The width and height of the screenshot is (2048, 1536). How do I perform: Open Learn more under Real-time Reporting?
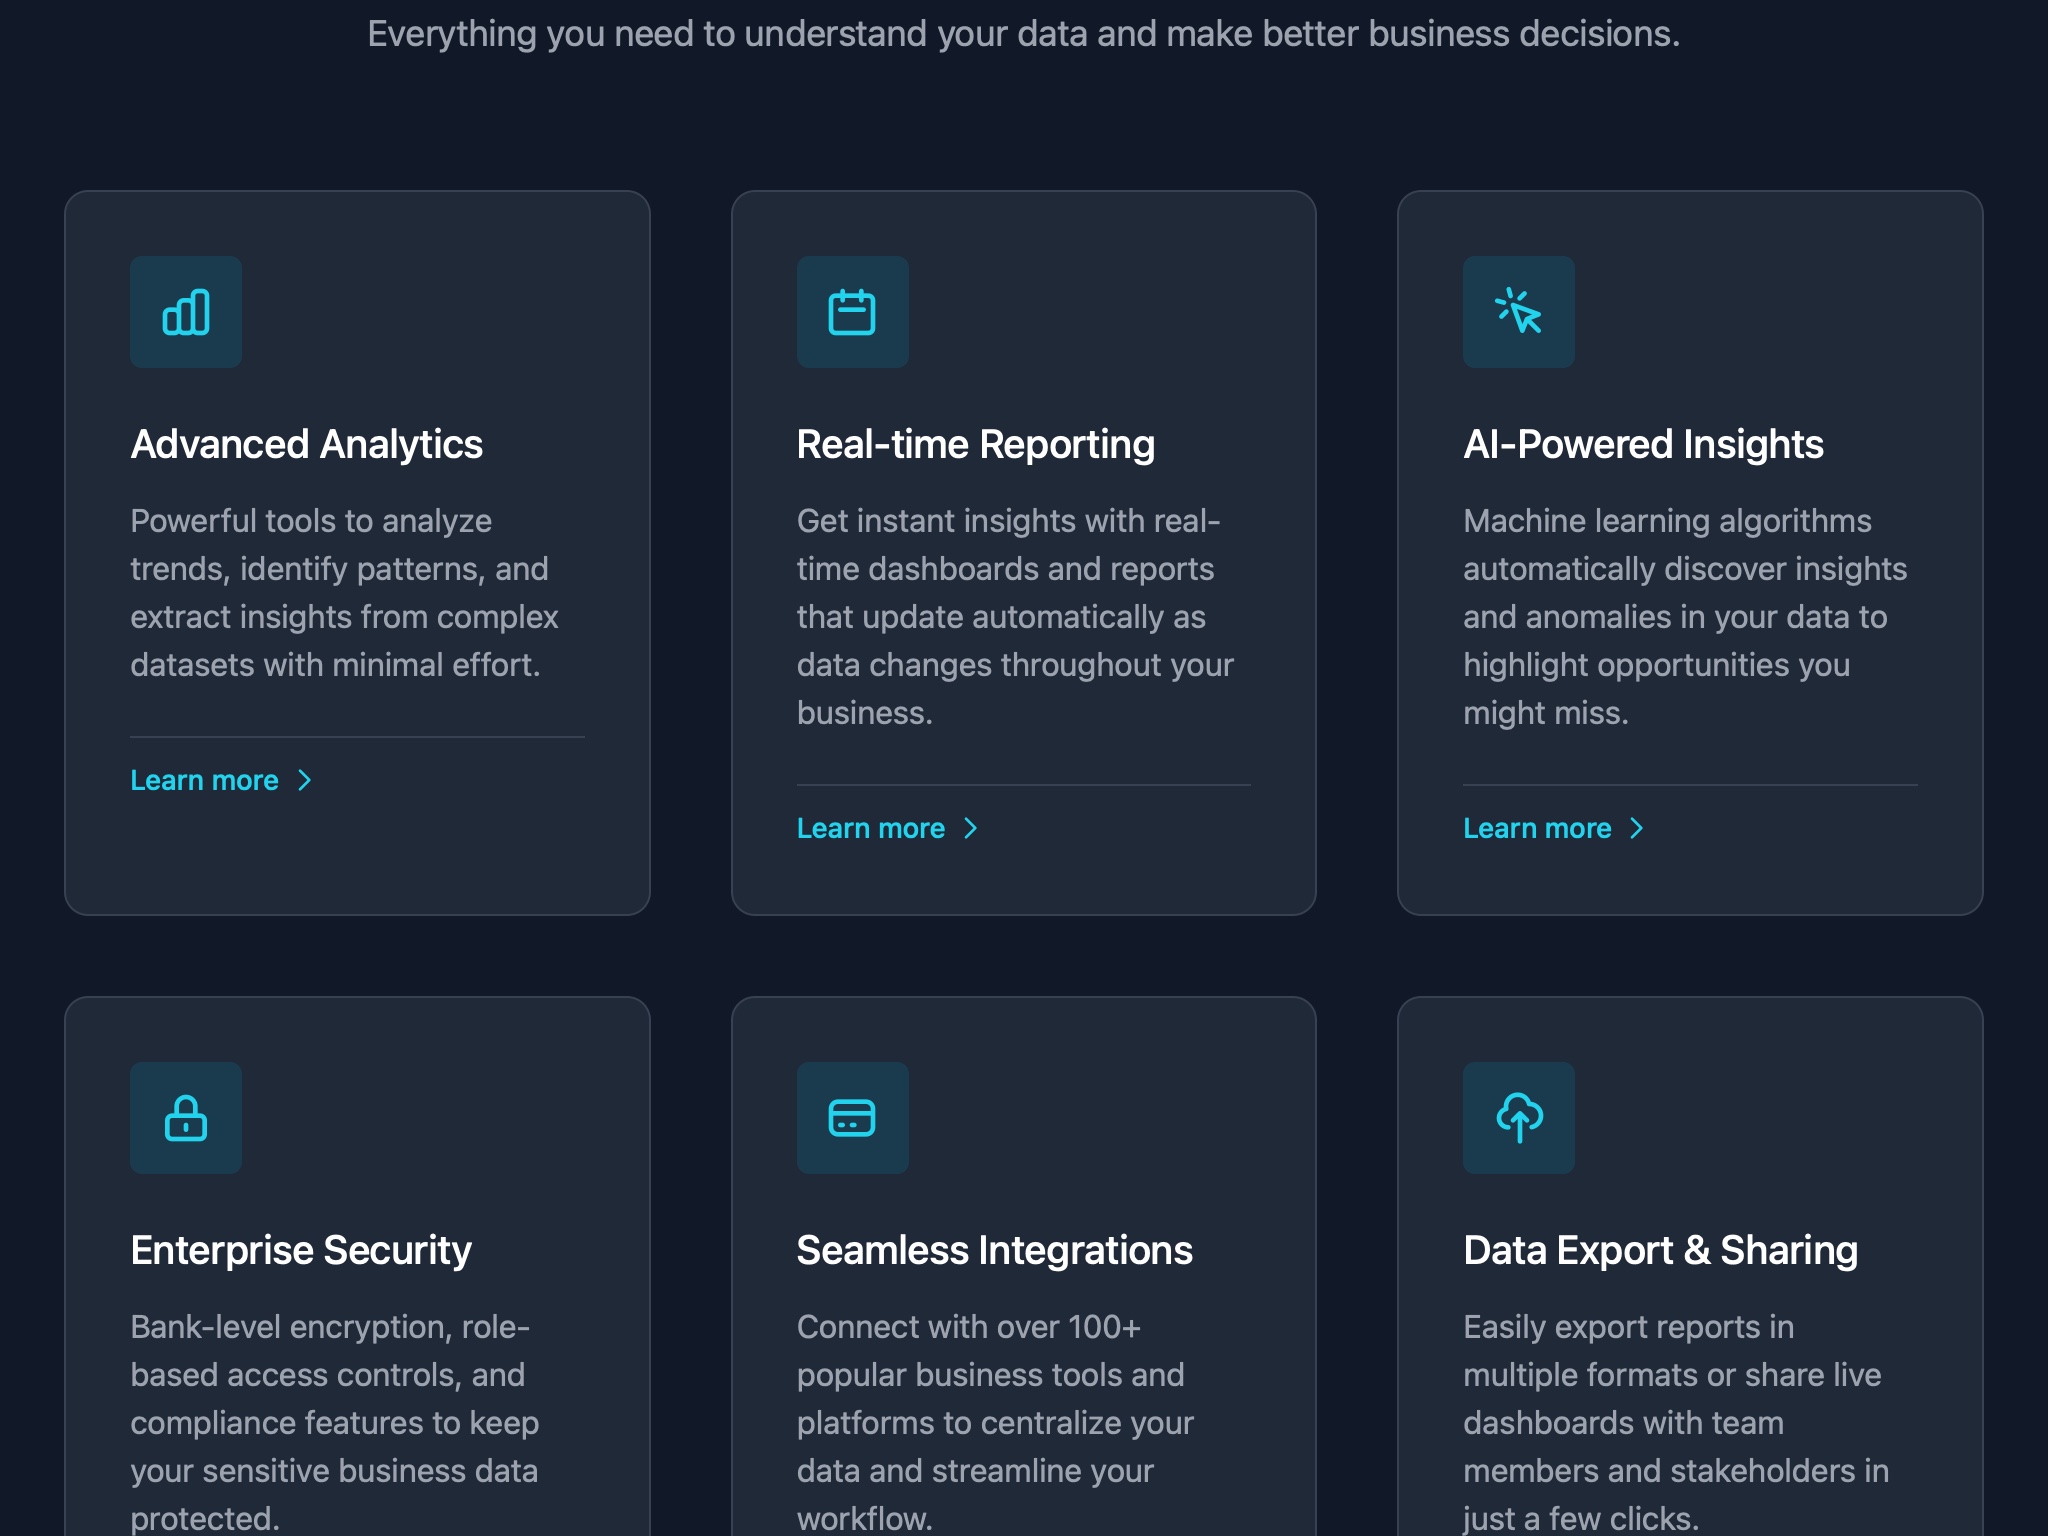(x=869, y=828)
